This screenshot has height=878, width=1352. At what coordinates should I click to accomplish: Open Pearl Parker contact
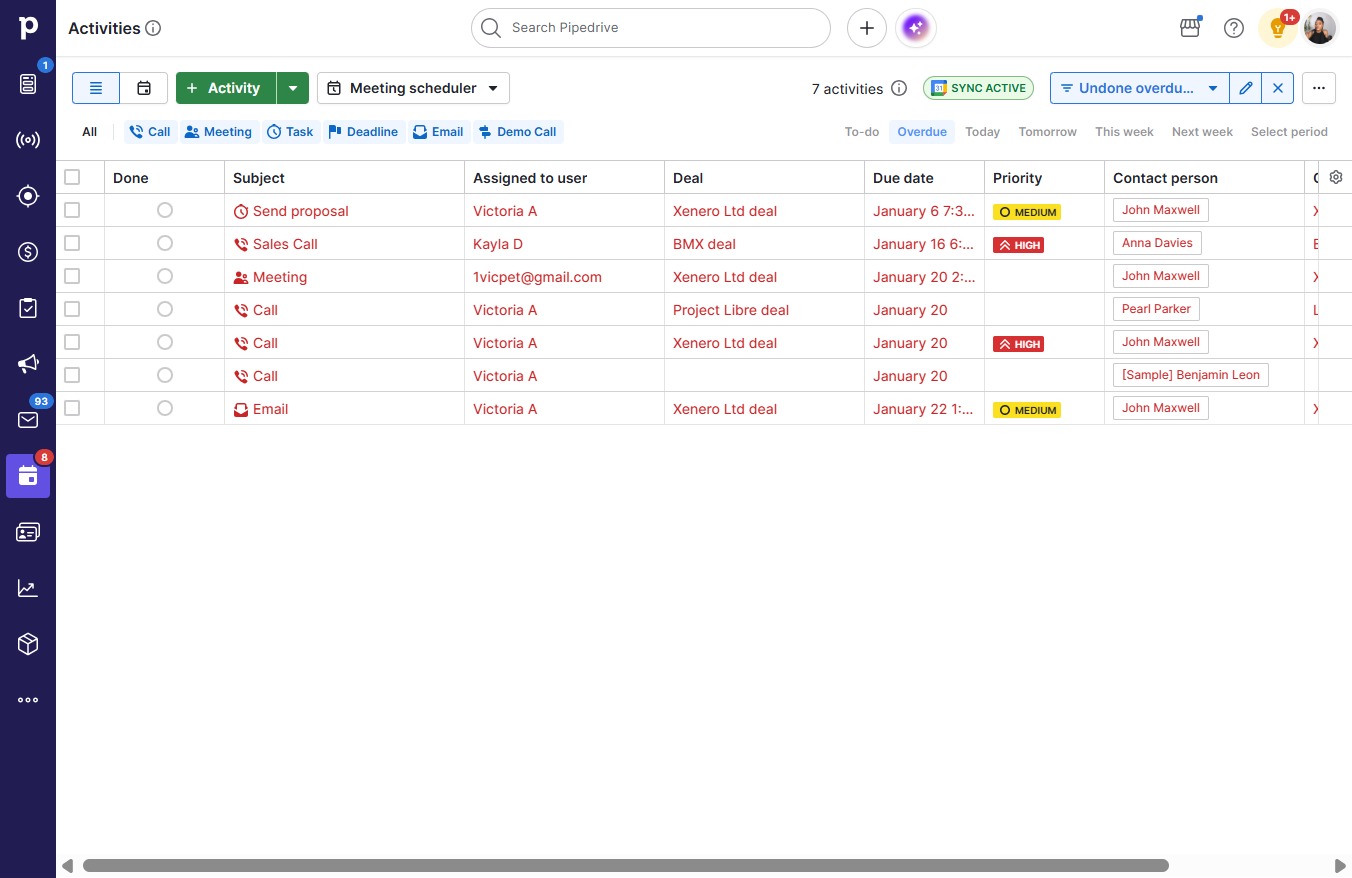(x=1156, y=309)
